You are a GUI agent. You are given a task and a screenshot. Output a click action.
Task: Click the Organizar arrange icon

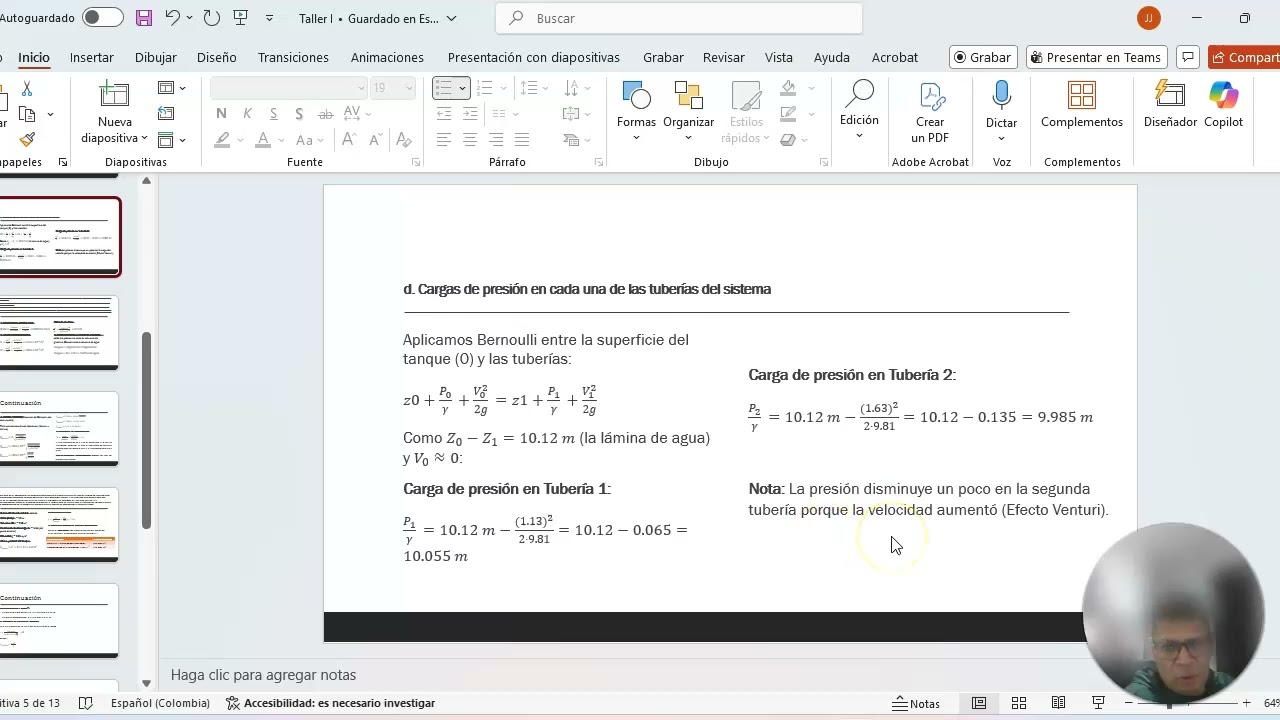click(x=688, y=96)
